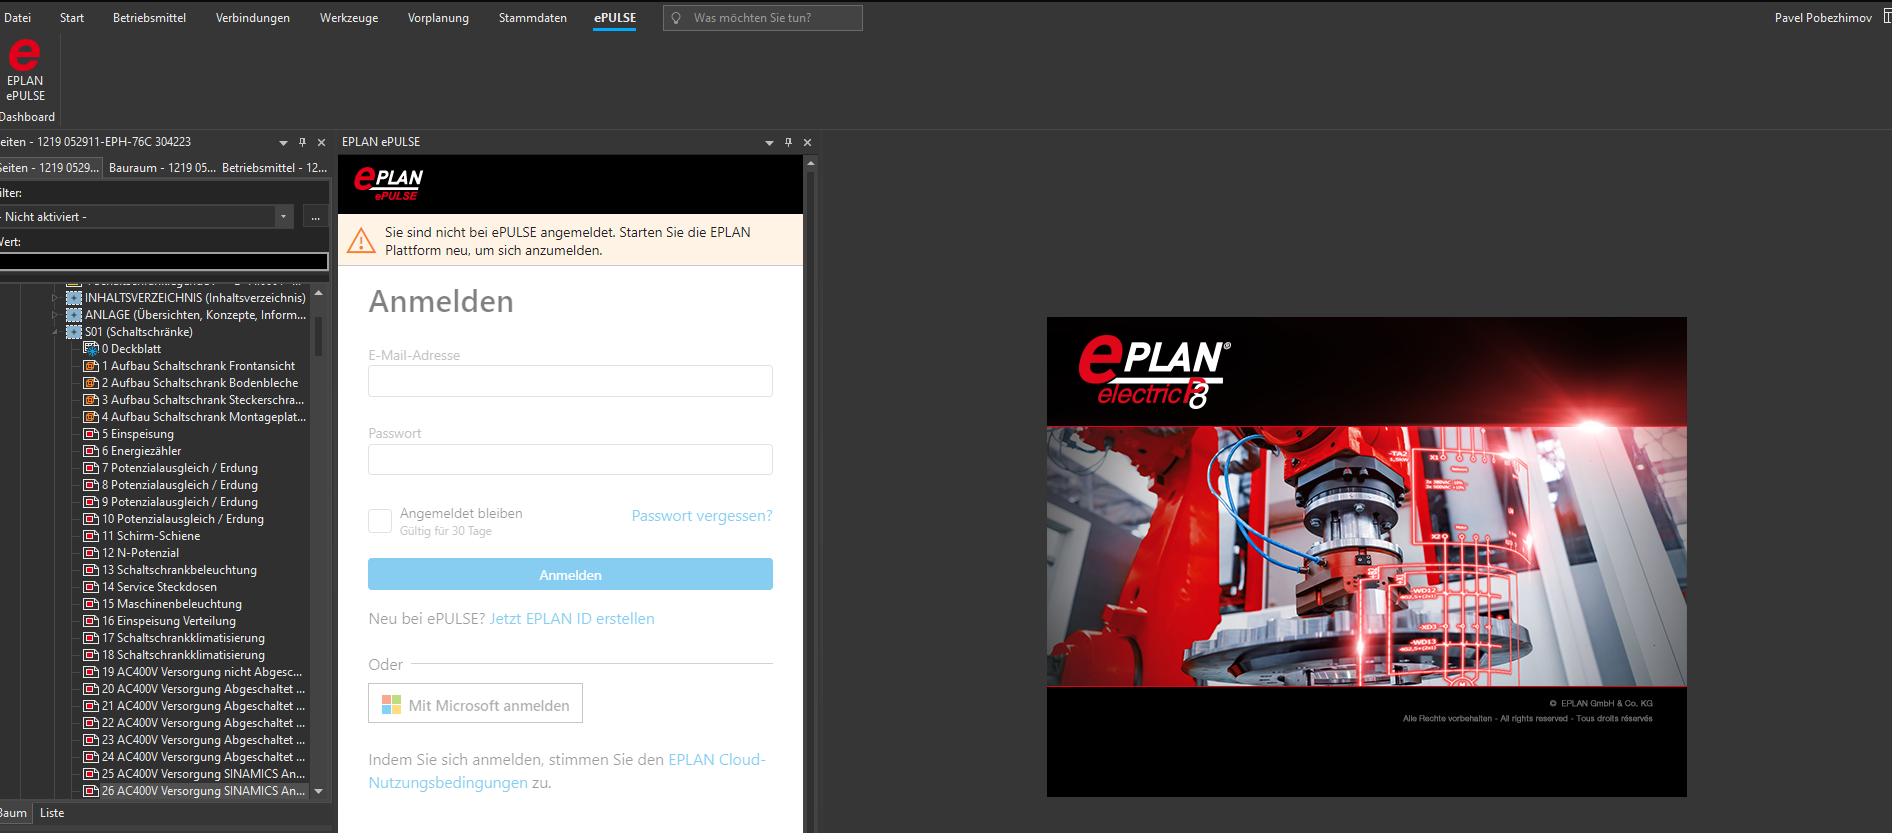
Task: Click page icon of 2 Aufbau Schaltschrank Bodenbleche
Action: coord(91,383)
